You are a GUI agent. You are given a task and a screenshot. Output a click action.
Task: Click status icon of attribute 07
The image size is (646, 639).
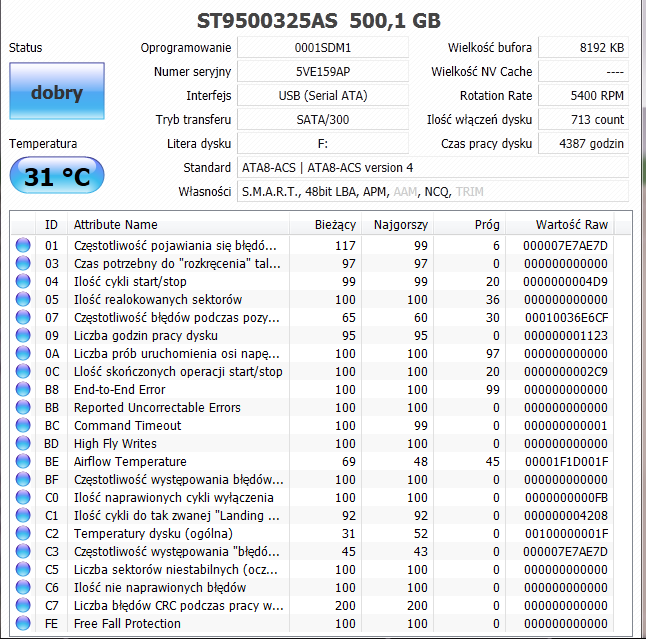23,317
